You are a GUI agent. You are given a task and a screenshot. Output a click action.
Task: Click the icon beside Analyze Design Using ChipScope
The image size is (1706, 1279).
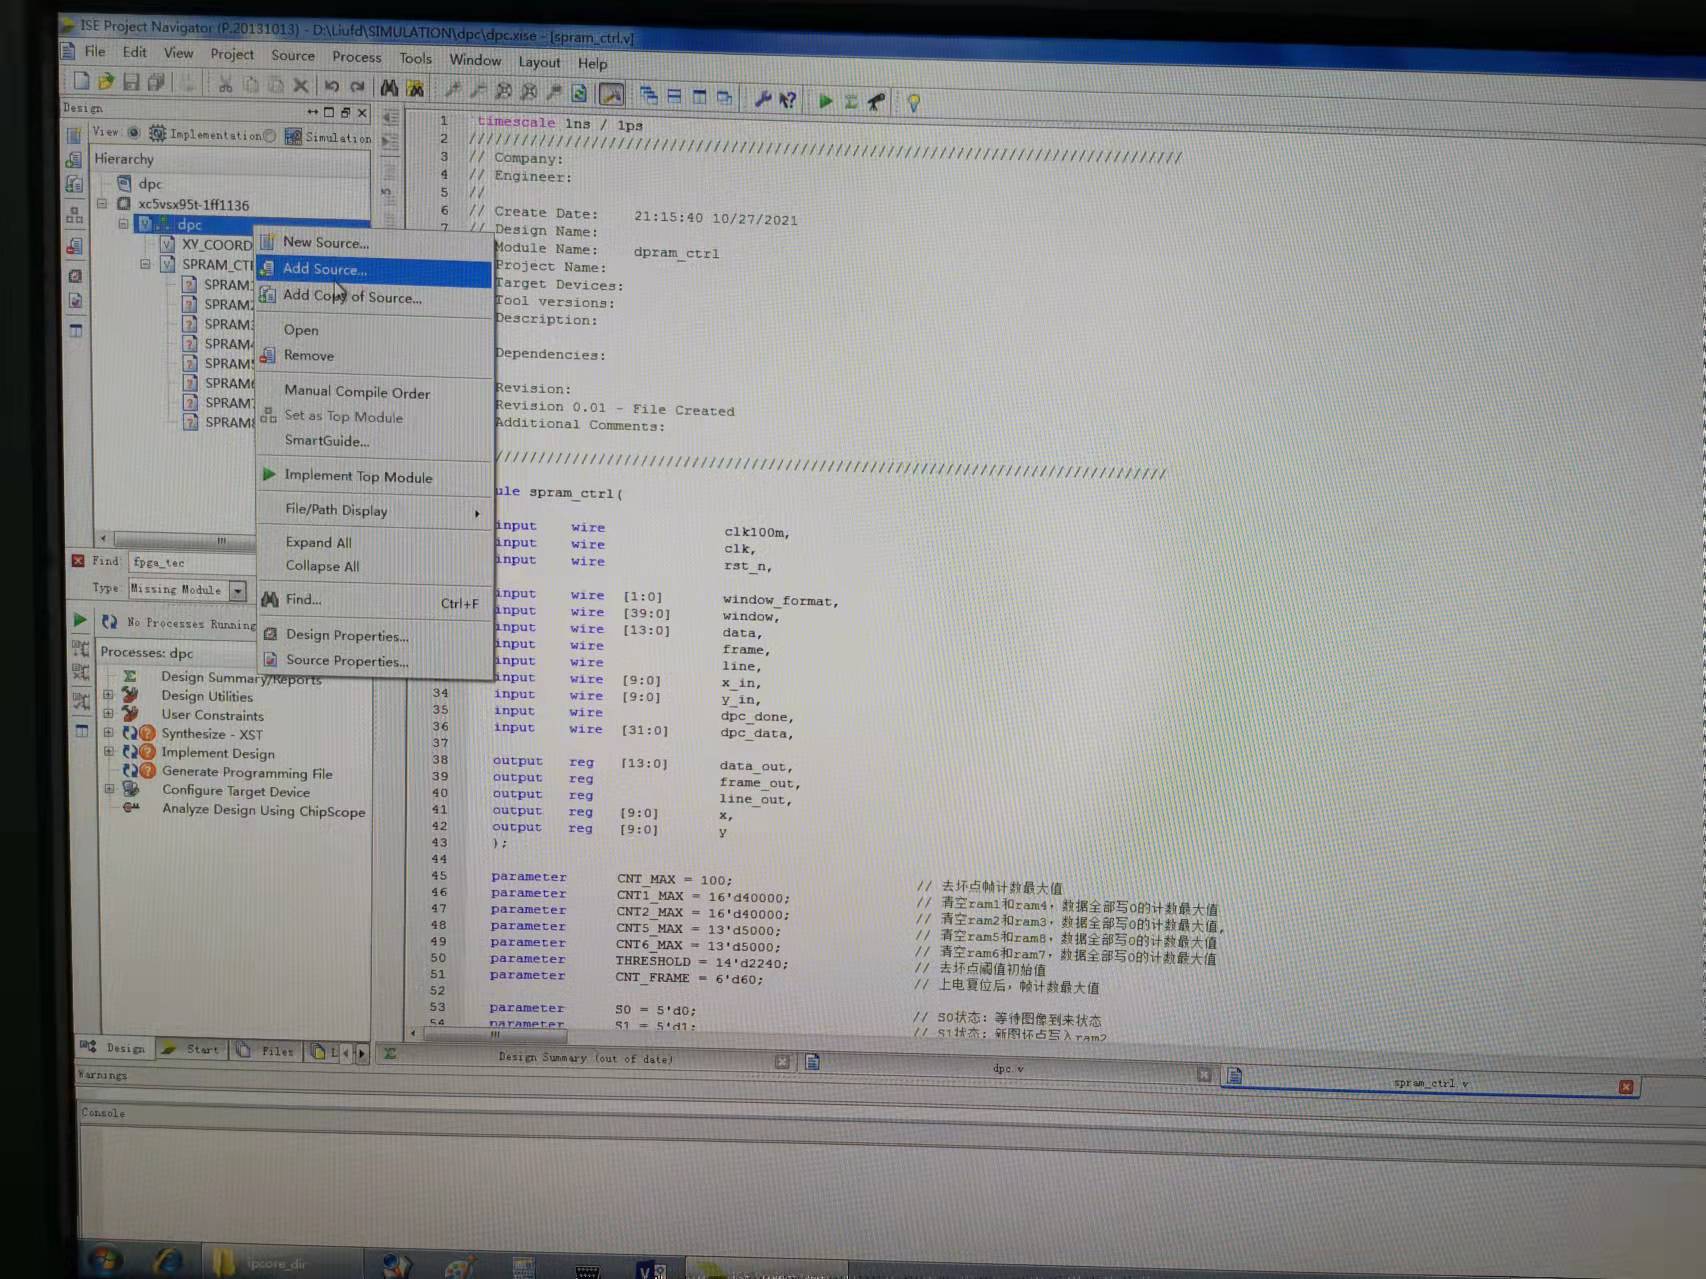pos(131,810)
